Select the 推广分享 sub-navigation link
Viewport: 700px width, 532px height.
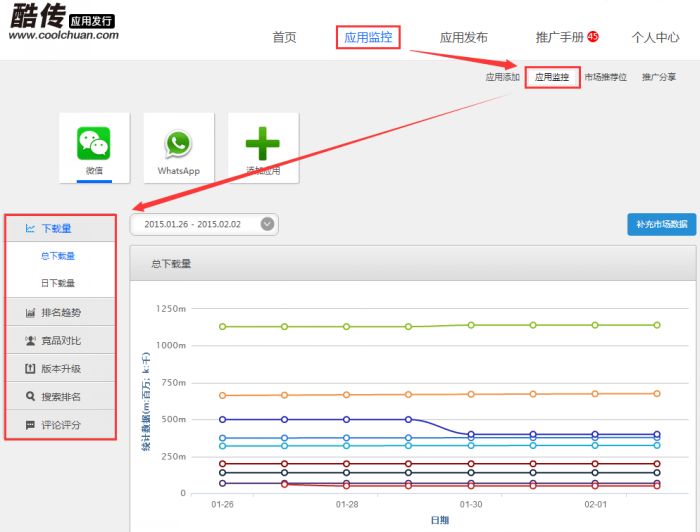(x=659, y=77)
